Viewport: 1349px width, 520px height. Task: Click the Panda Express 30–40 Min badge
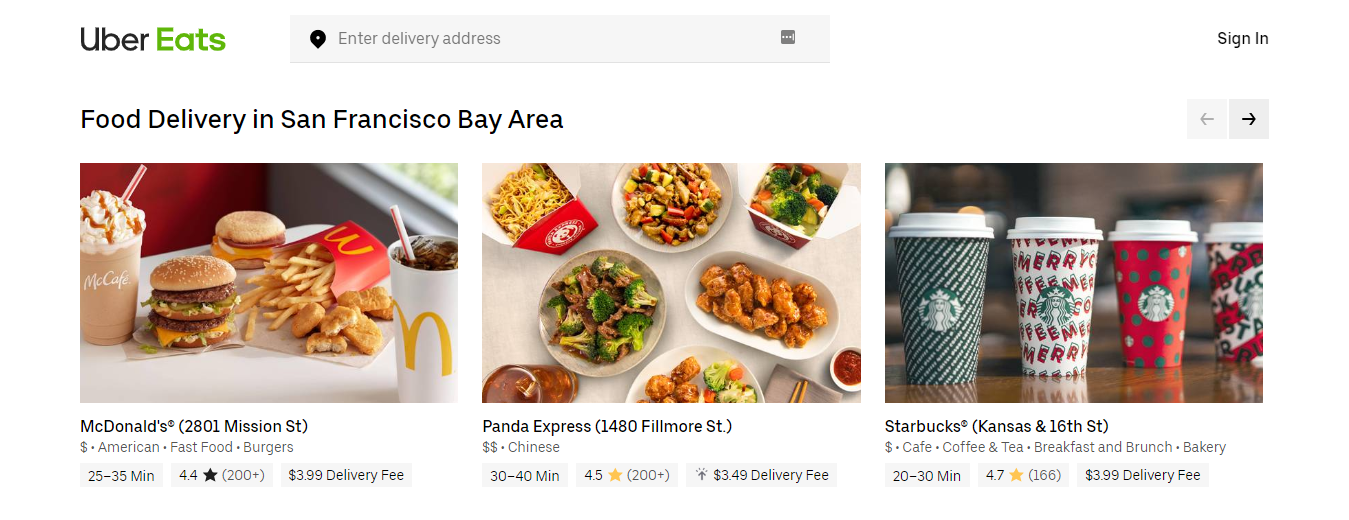[525, 476]
